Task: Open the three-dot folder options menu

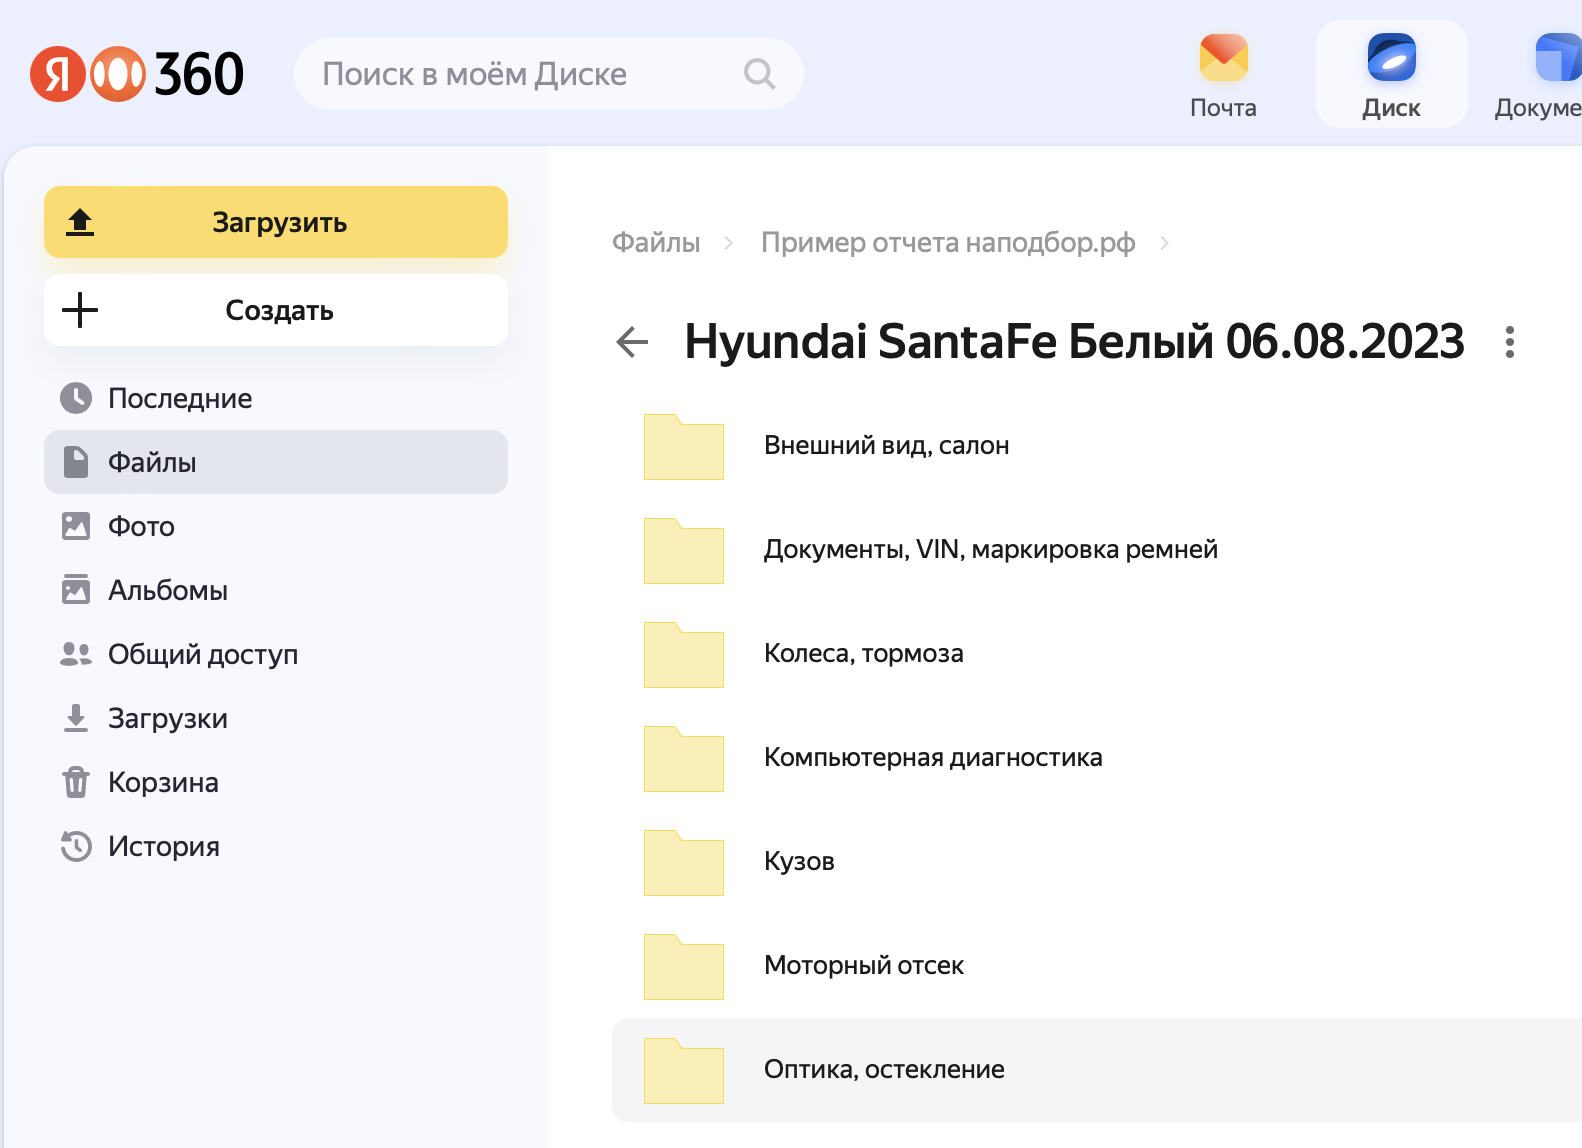Action: (x=1509, y=342)
